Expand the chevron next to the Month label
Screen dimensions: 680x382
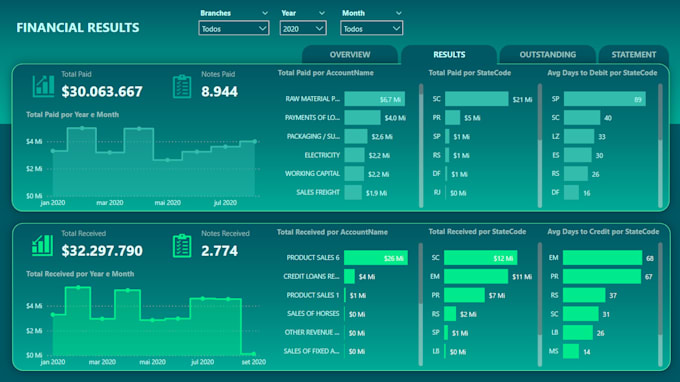398,13
